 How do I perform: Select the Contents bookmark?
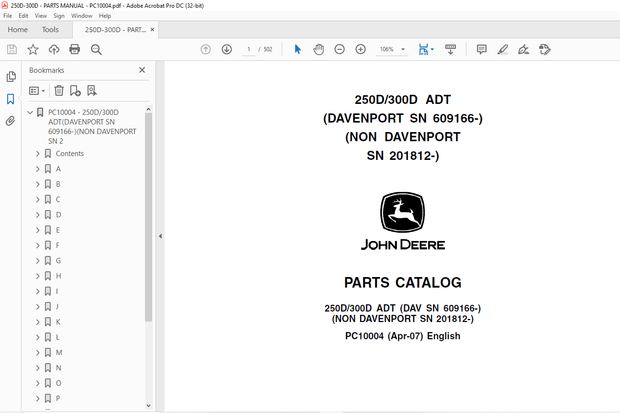point(70,153)
